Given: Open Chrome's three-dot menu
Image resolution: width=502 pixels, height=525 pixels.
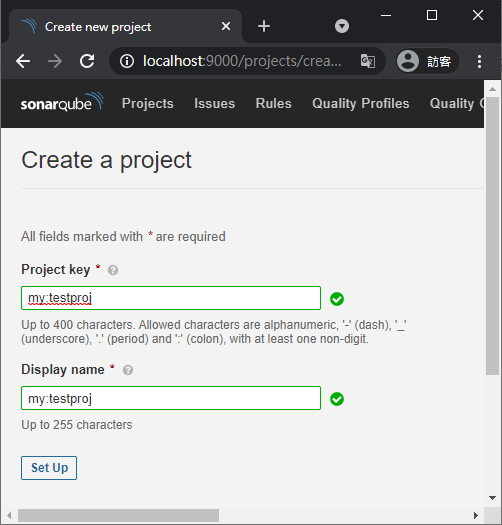Looking at the screenshot, I should 480,62.
